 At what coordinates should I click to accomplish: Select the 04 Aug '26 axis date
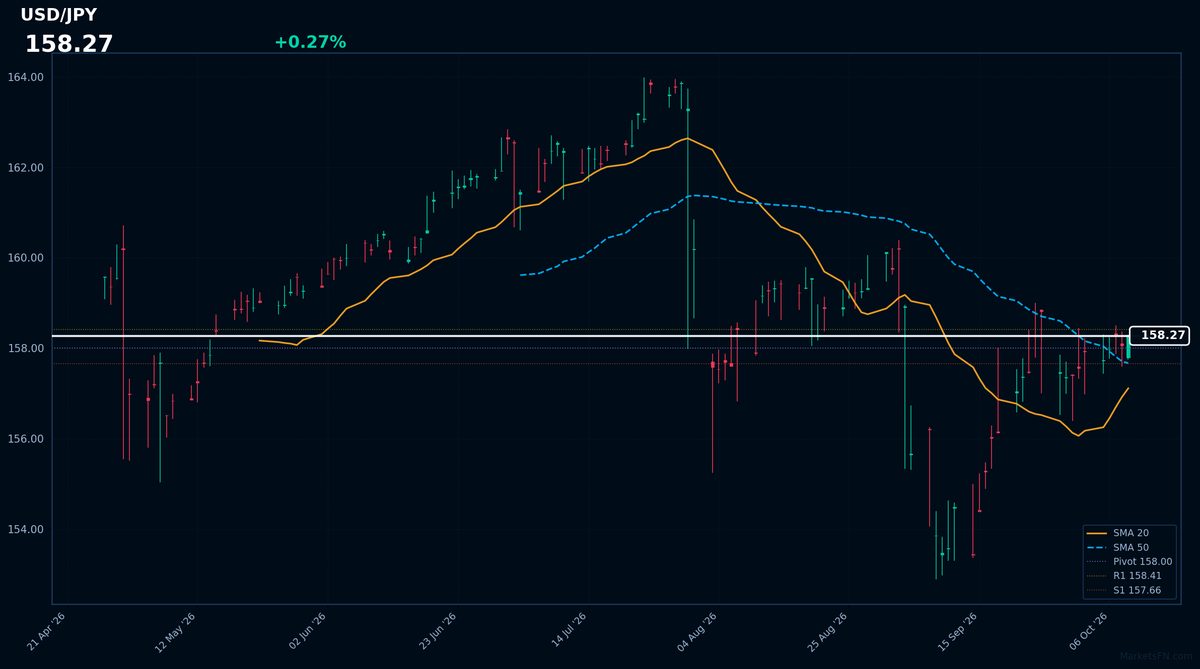[x=698, y=631]
